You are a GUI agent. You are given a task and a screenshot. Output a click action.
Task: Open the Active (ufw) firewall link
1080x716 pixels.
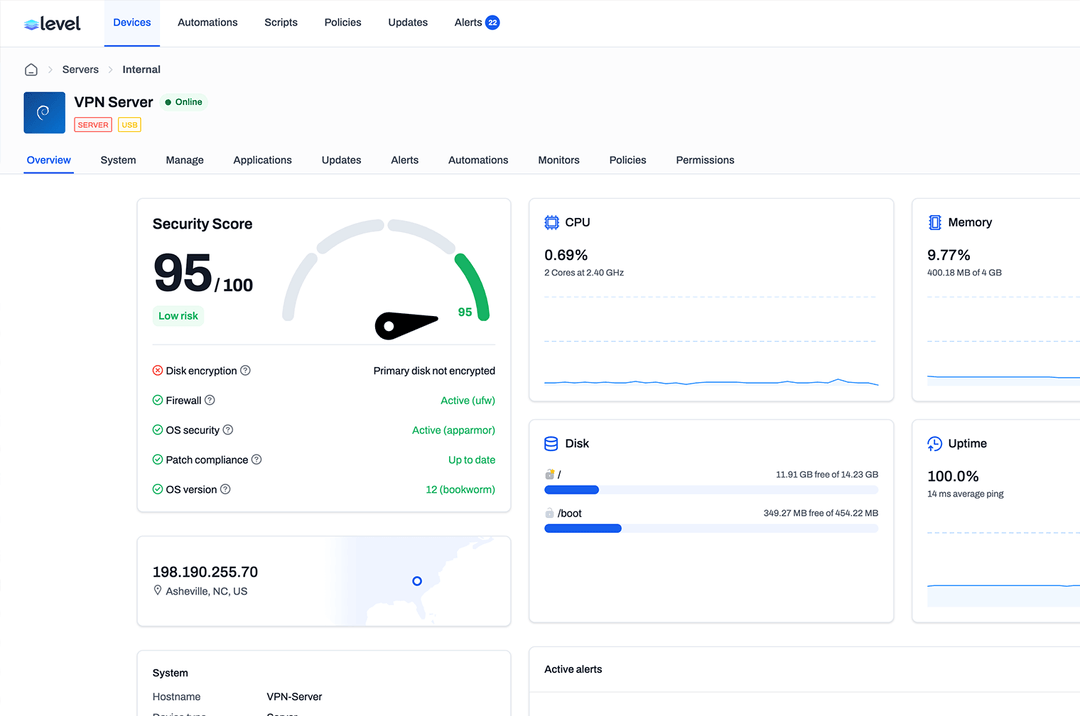[x=468, y=400]
